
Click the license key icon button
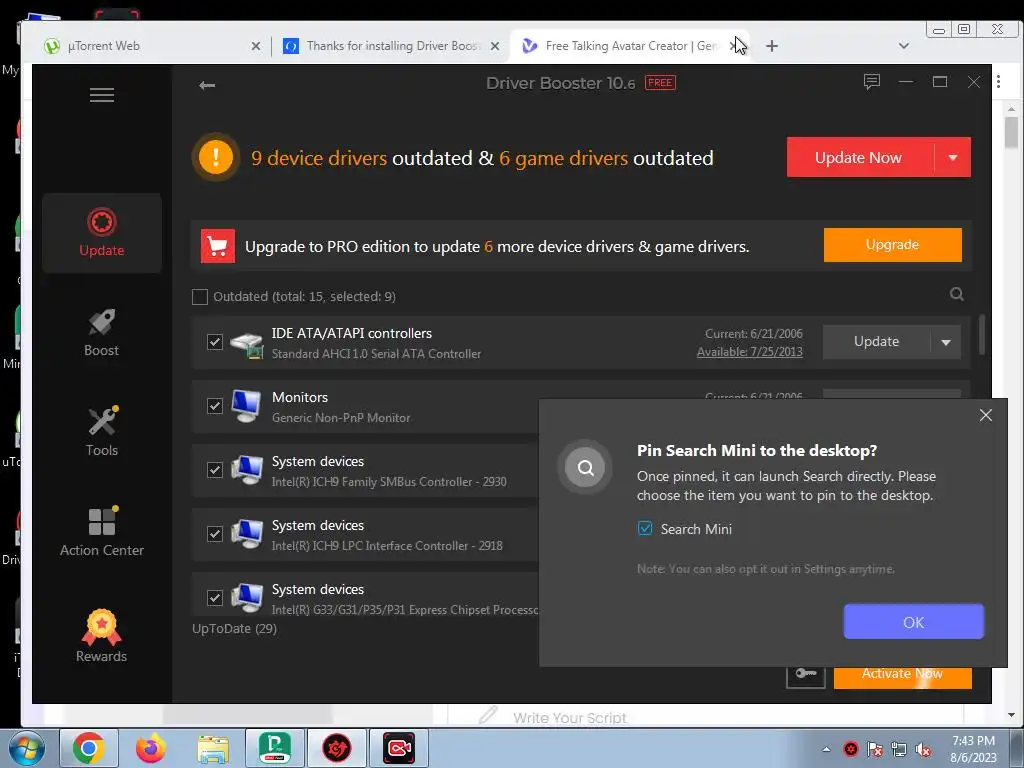click(x=805, y=675)
